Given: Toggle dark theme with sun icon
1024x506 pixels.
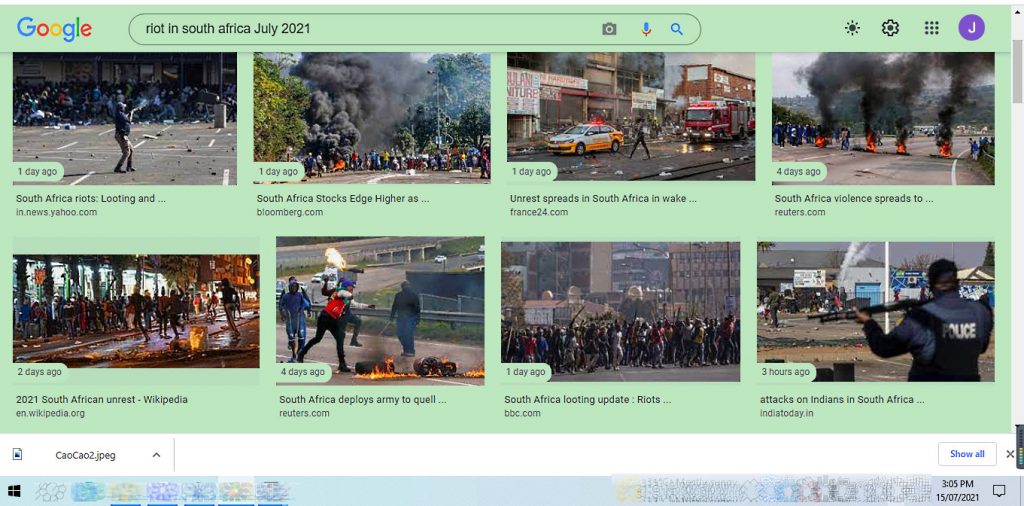Looking at the screenshot, I should click(852, 28).
